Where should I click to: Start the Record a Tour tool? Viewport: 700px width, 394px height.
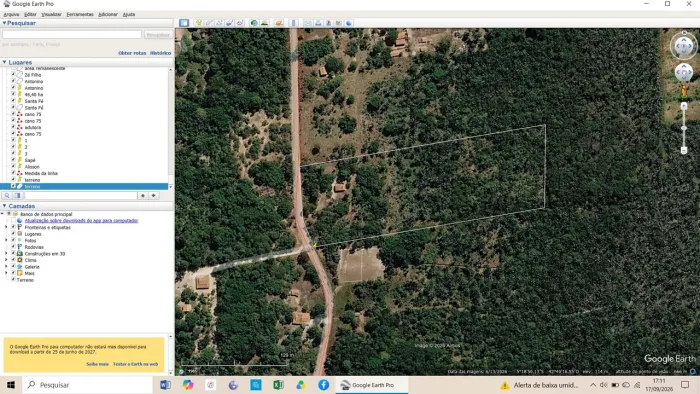(240, 23)
